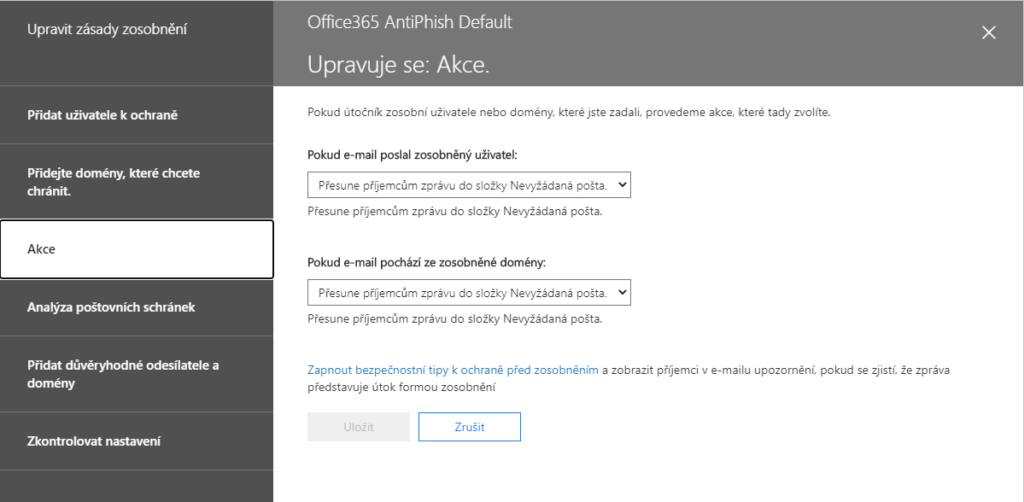Close the AntiPhish policy editing panel
This screenshot has height=502, width=1024.
point(989,33)
